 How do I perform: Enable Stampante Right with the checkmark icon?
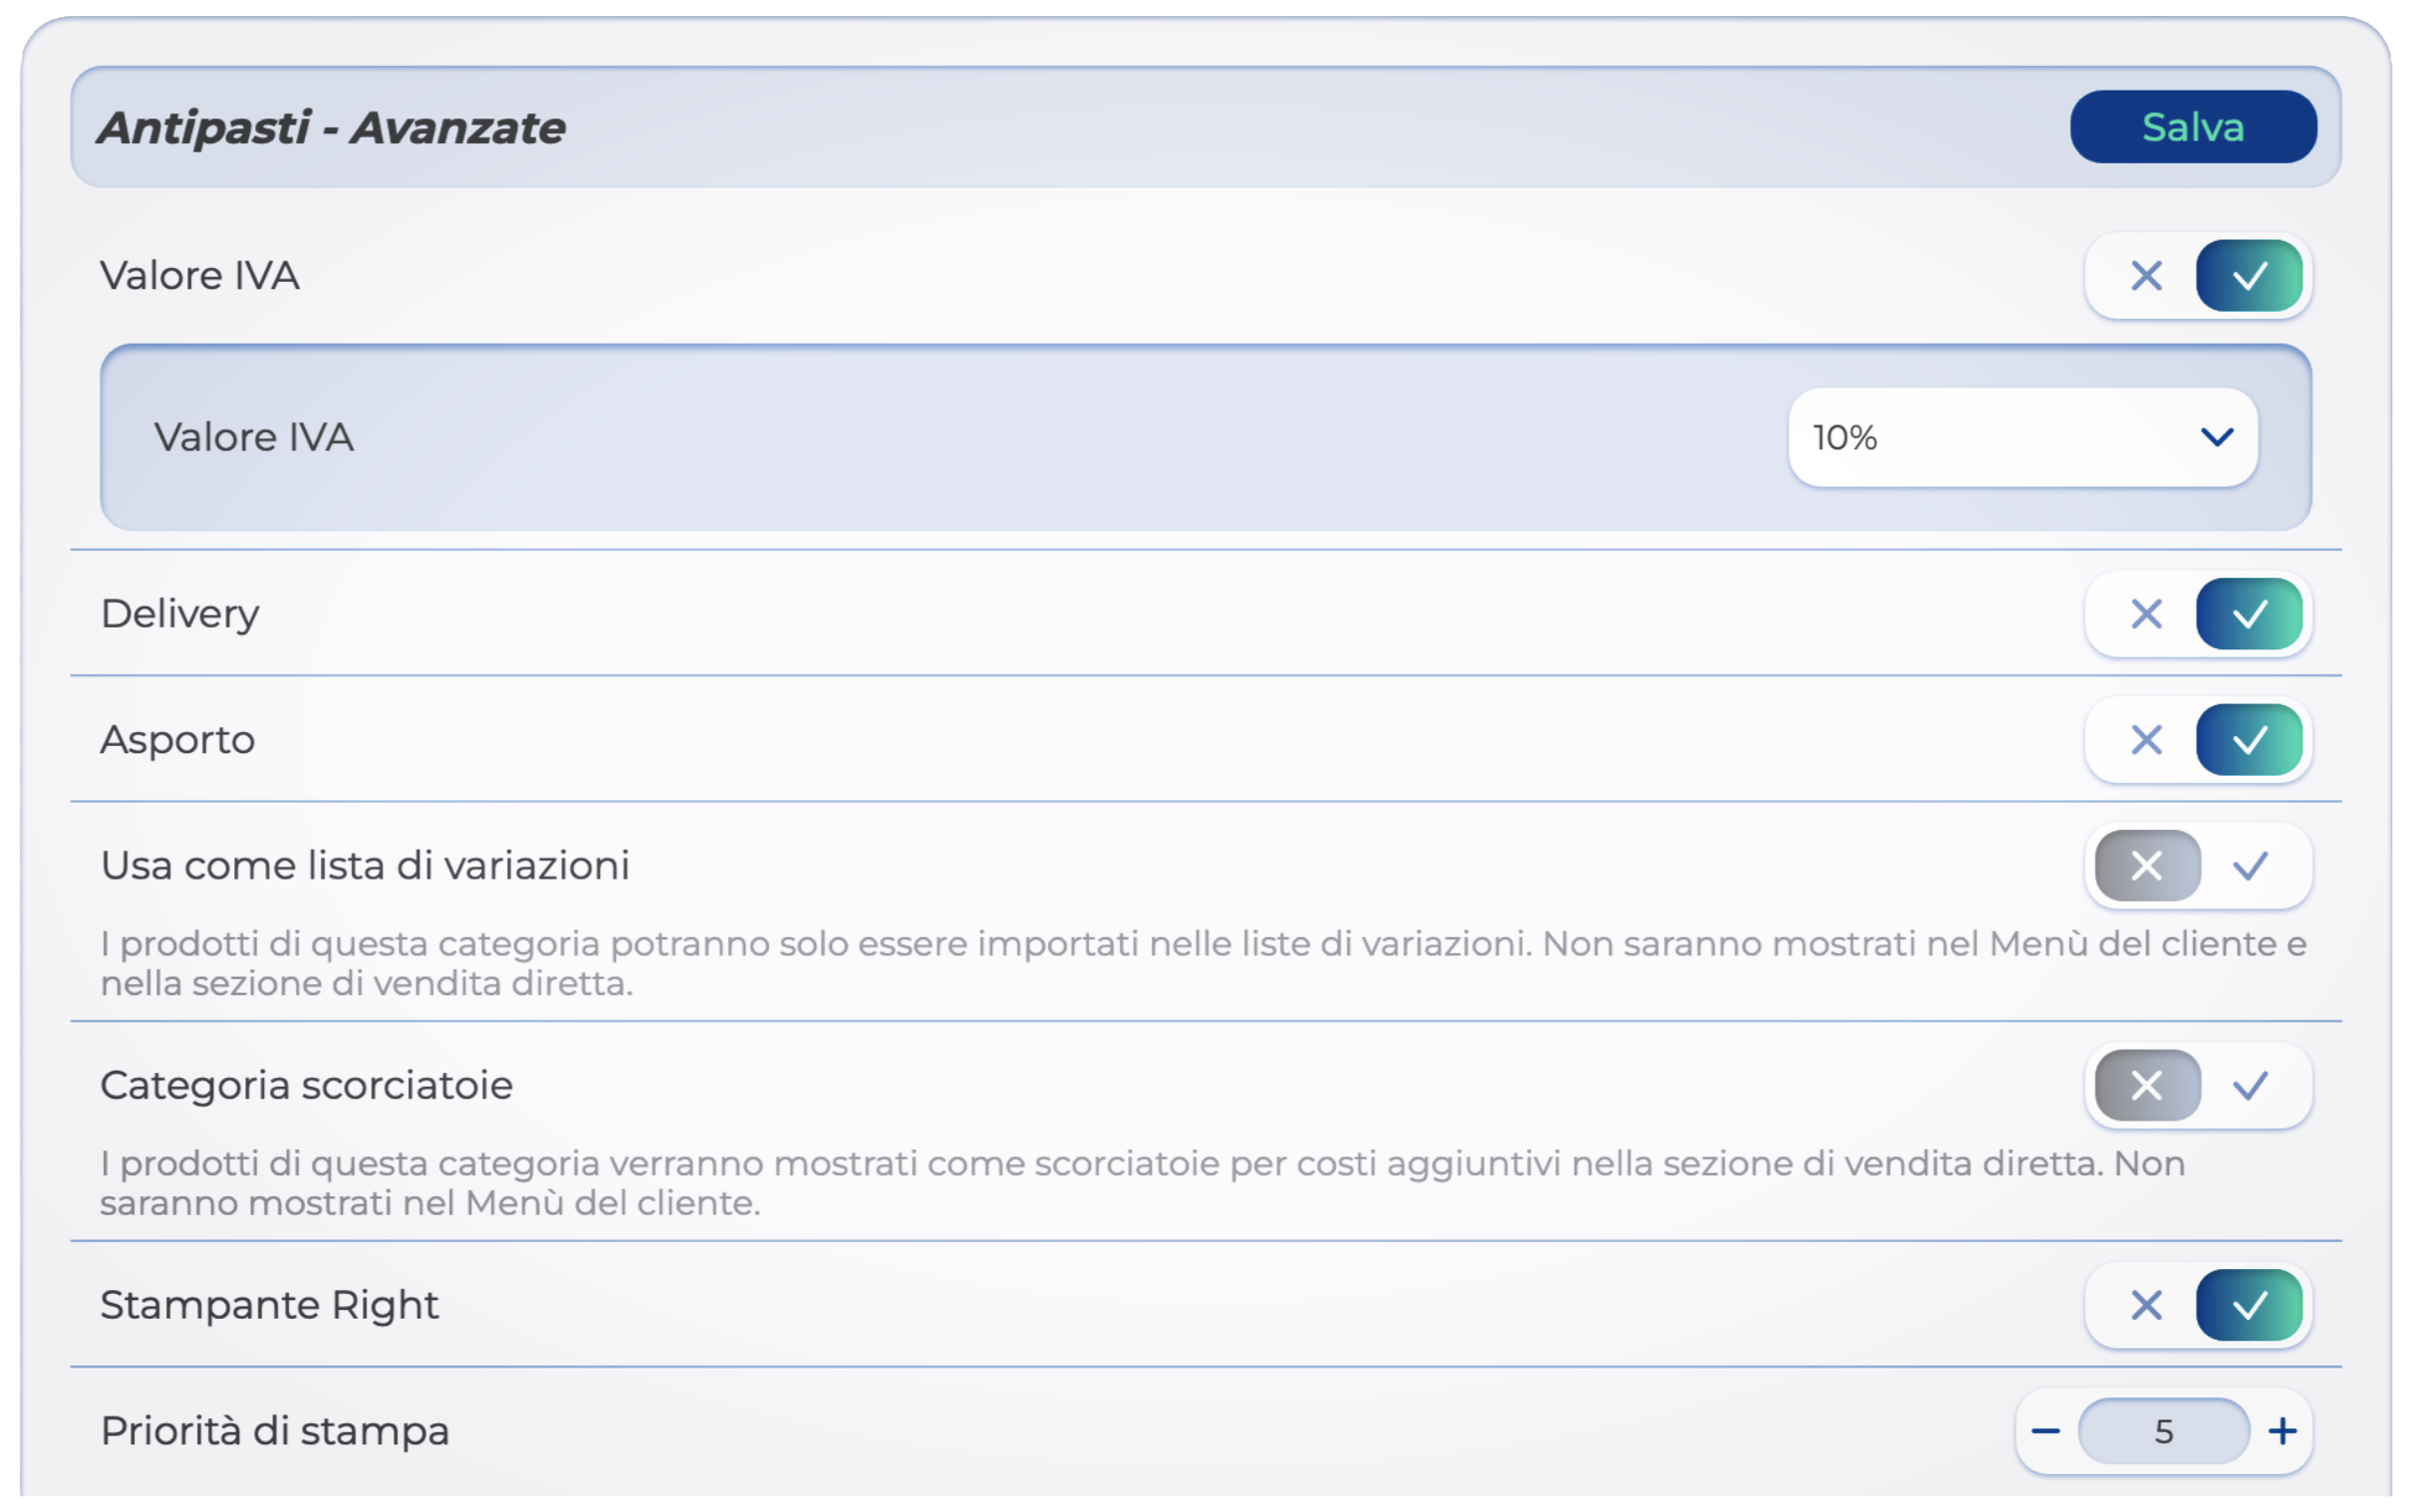click(2248, 1304)
